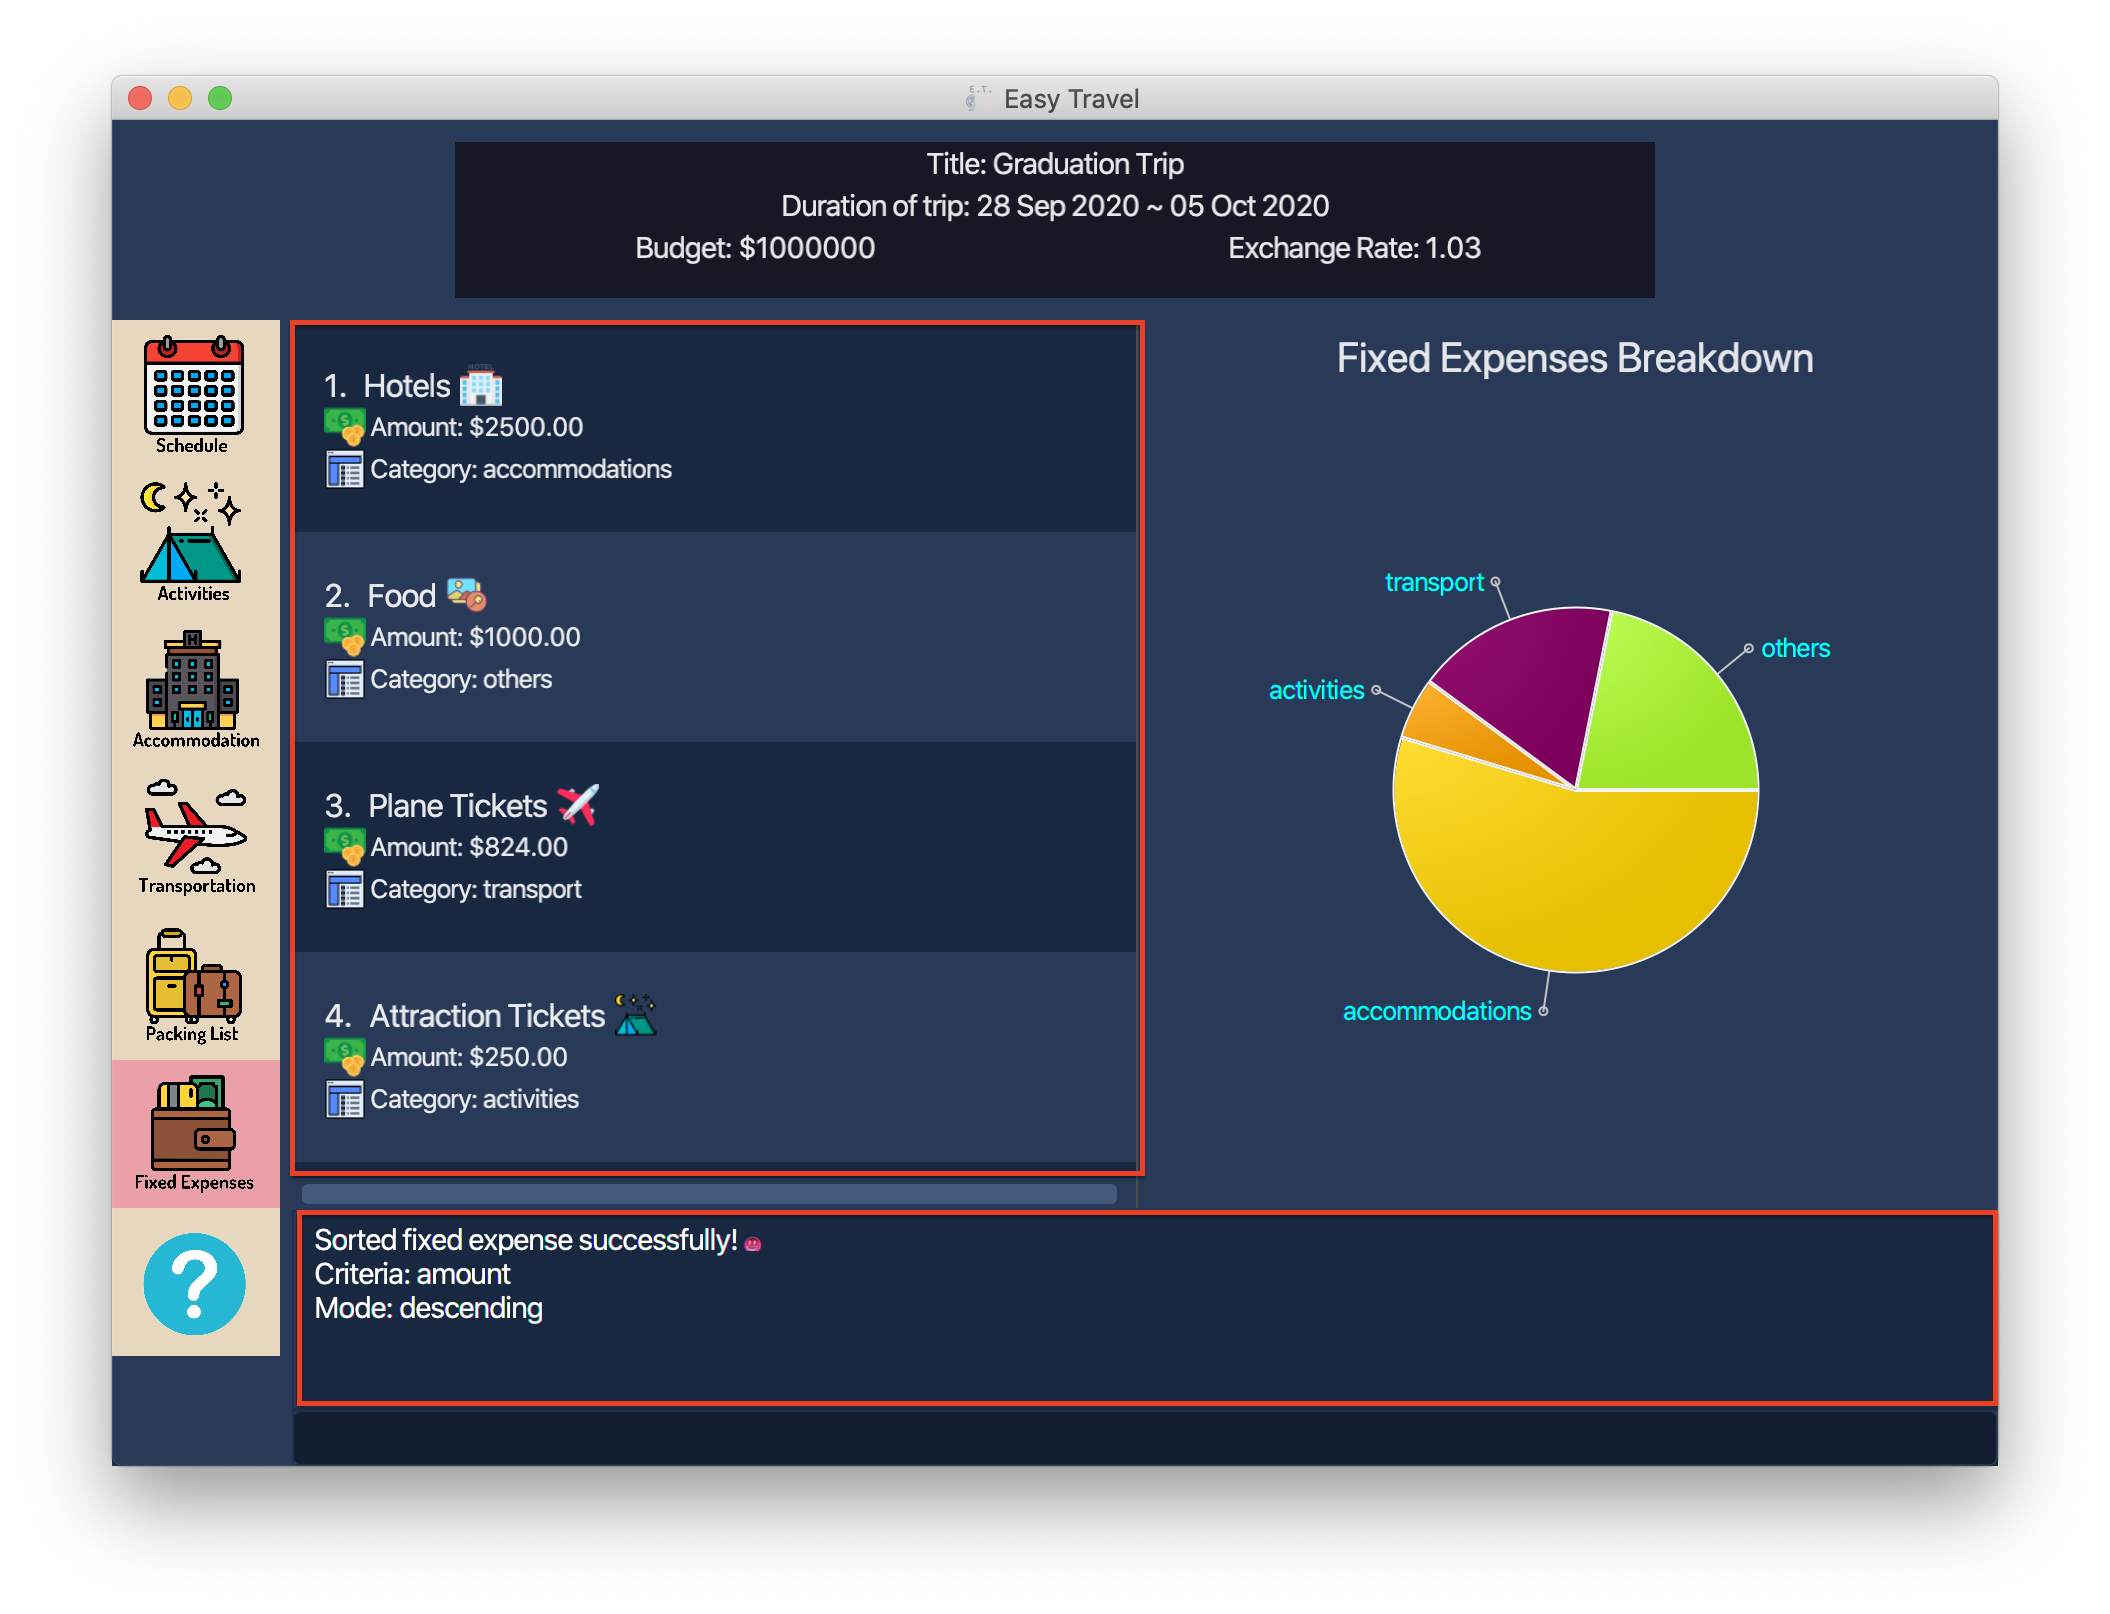Viewport: 2110px width, 1614px height.
Task: Open the Accommodation hotel icon
Action: (194, 690)
